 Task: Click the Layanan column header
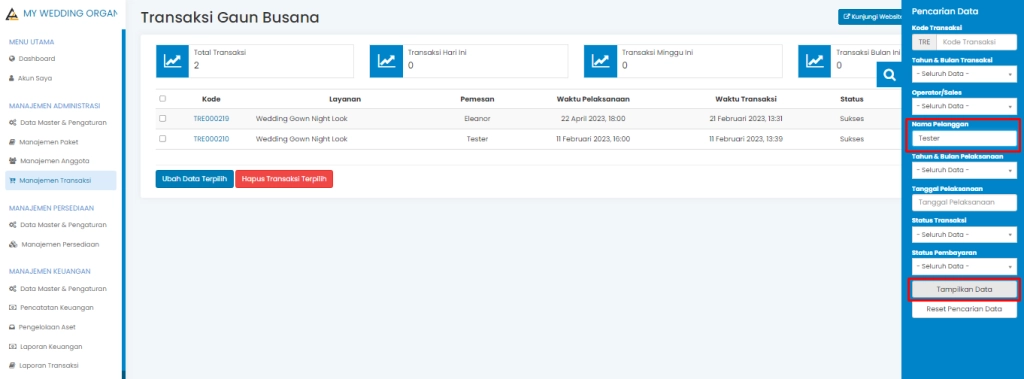[x=345, y=99]
